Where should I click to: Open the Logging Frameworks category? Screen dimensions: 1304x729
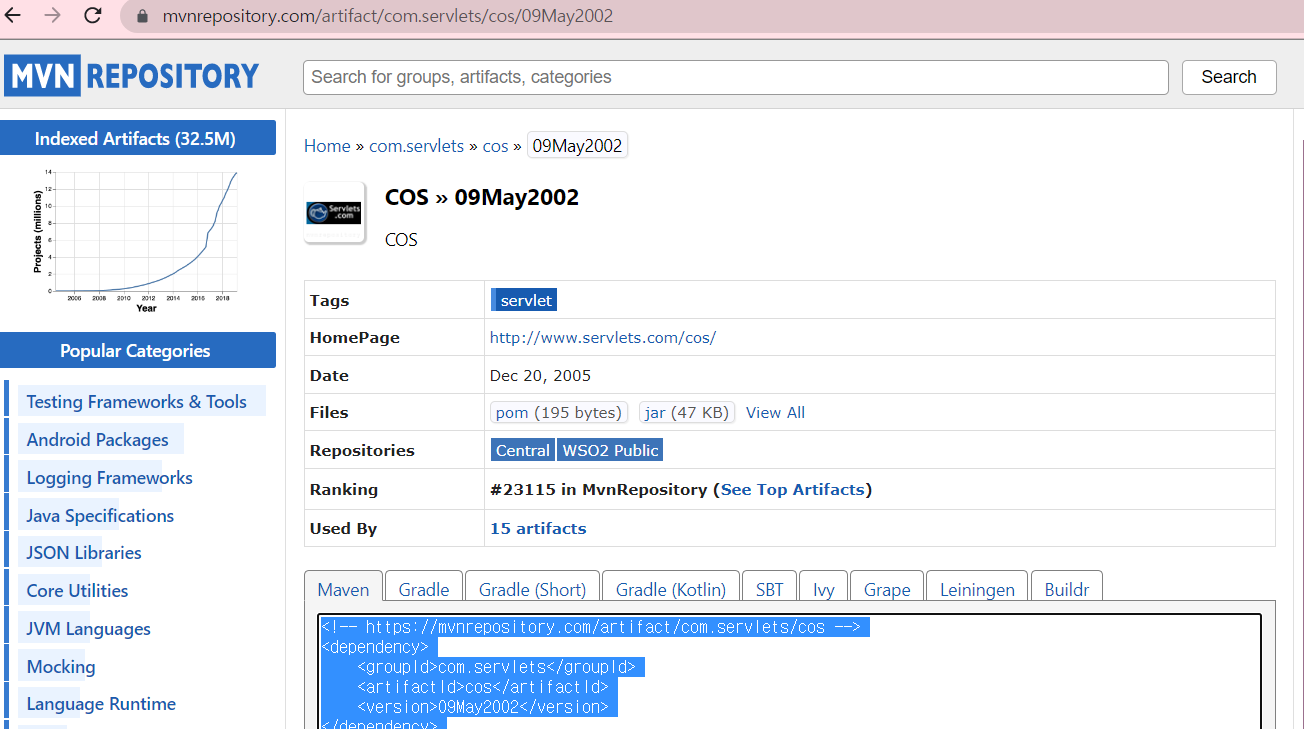pyautogui.click(x=109, y=478)
